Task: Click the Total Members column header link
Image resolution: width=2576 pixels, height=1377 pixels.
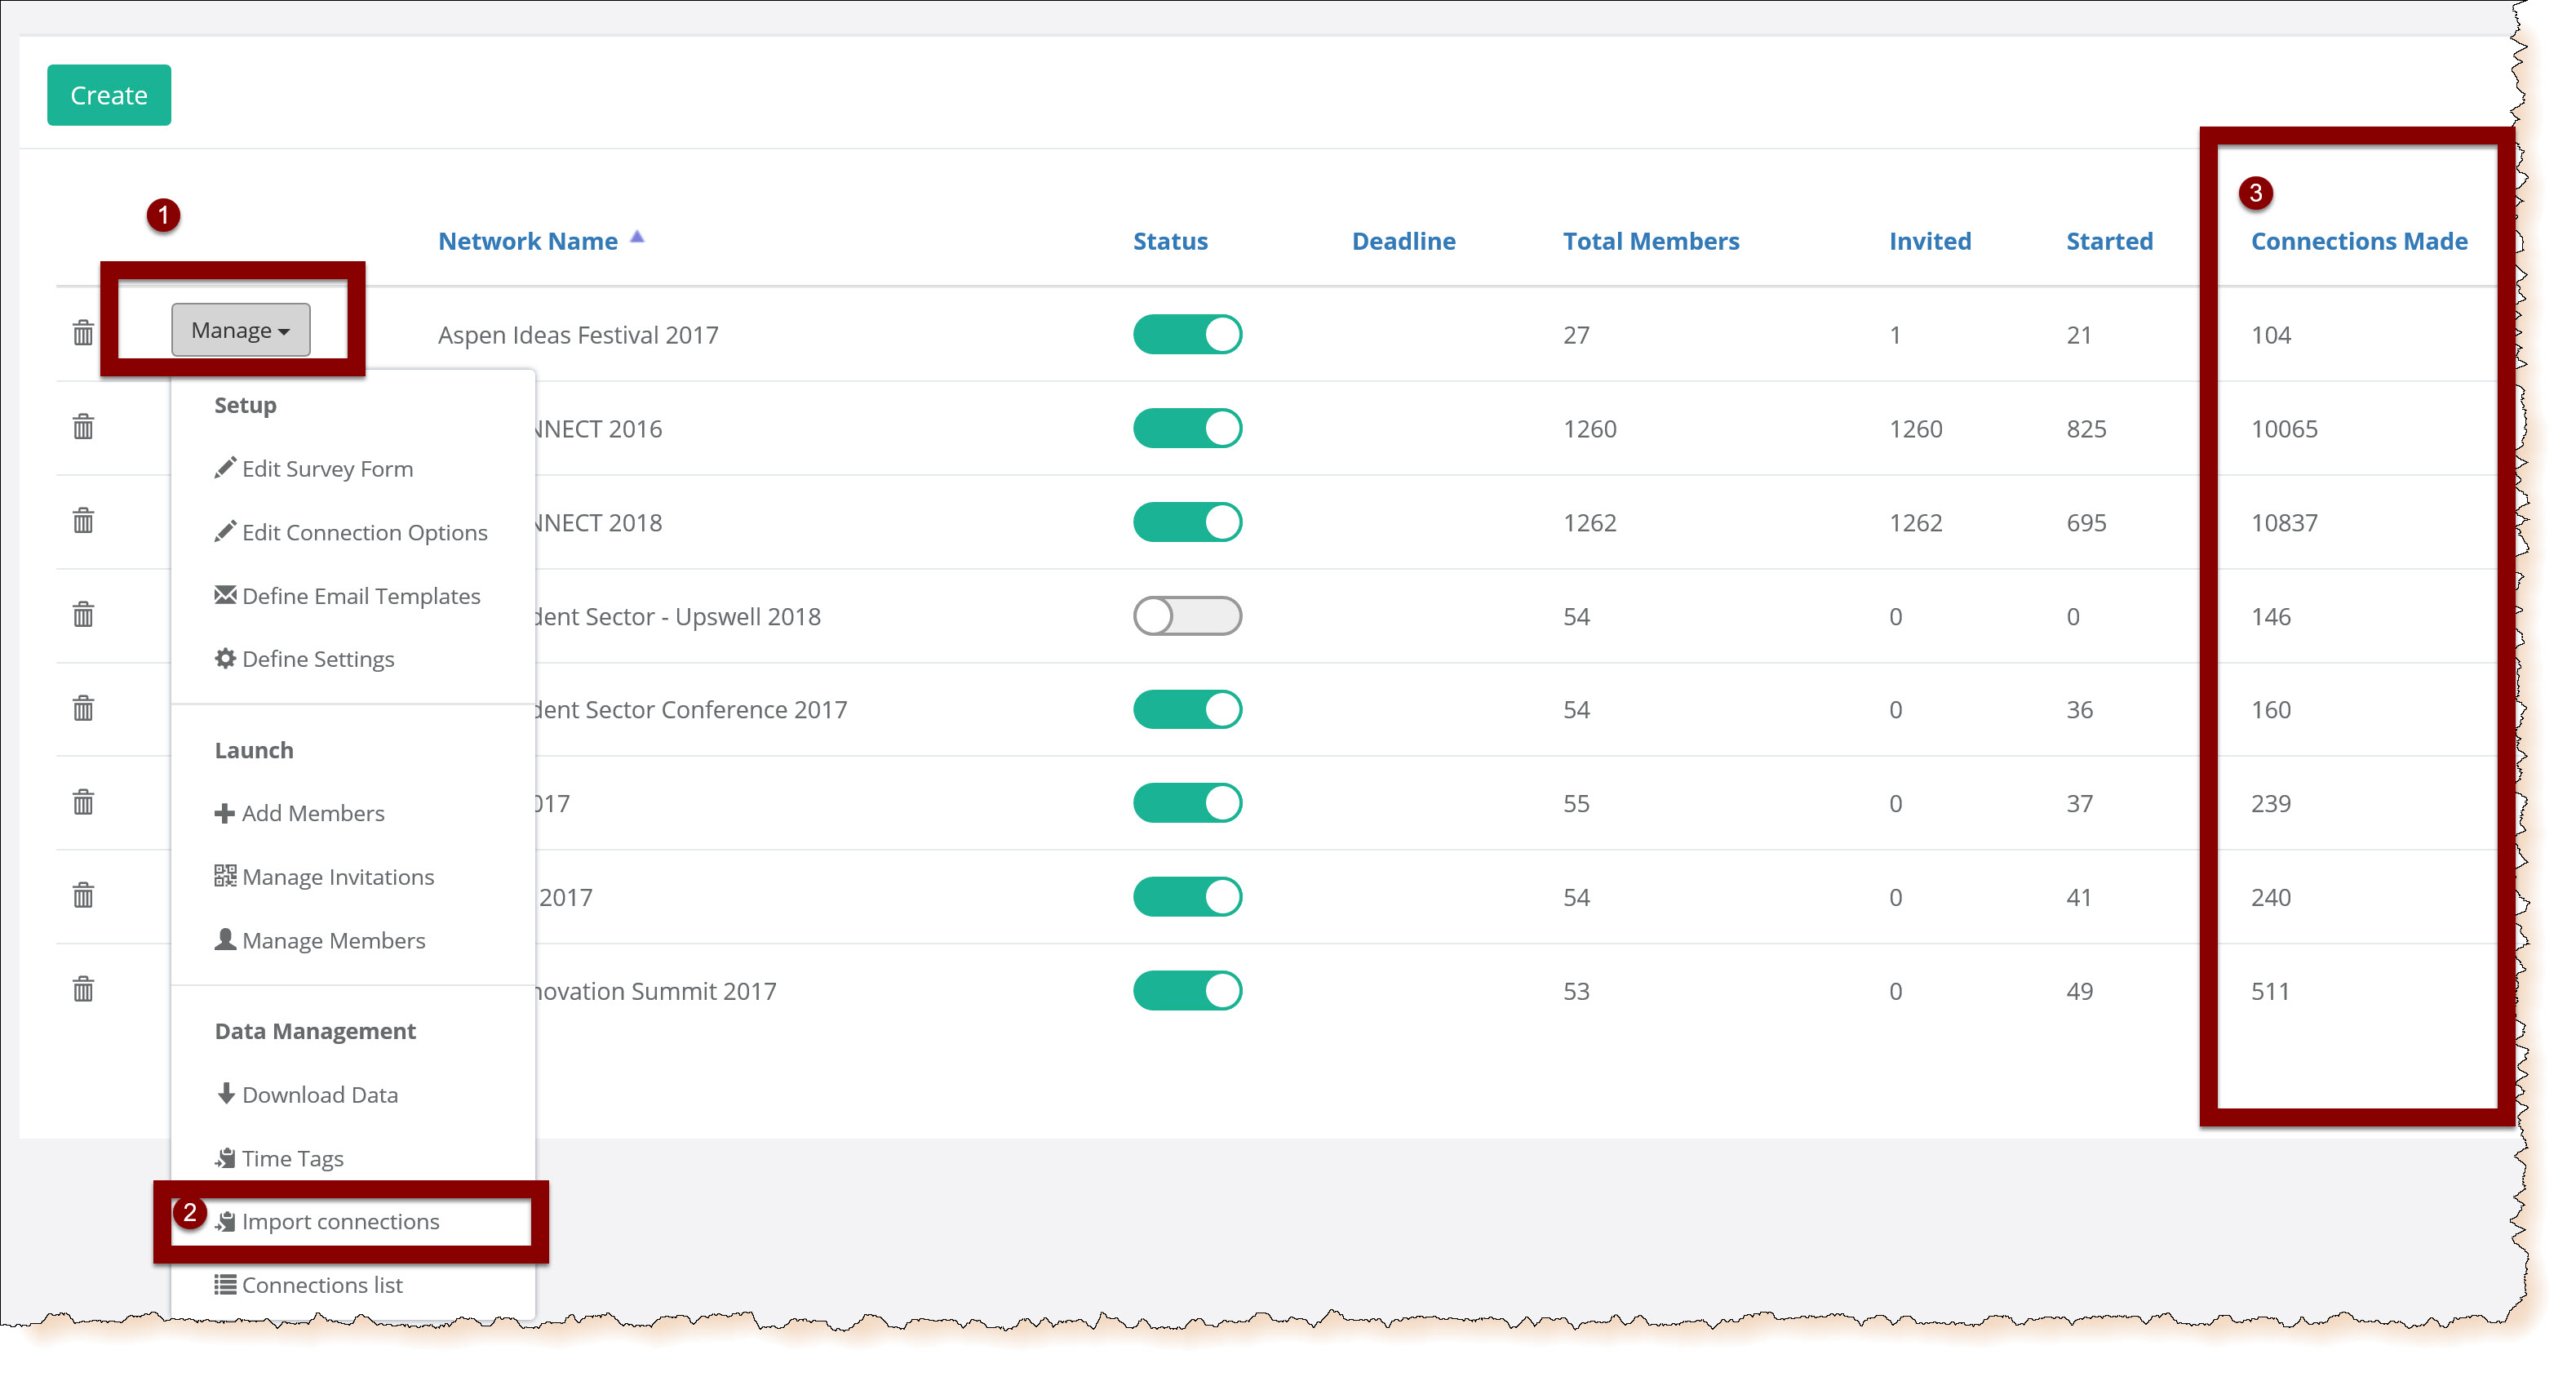Action: point(1650,241)
